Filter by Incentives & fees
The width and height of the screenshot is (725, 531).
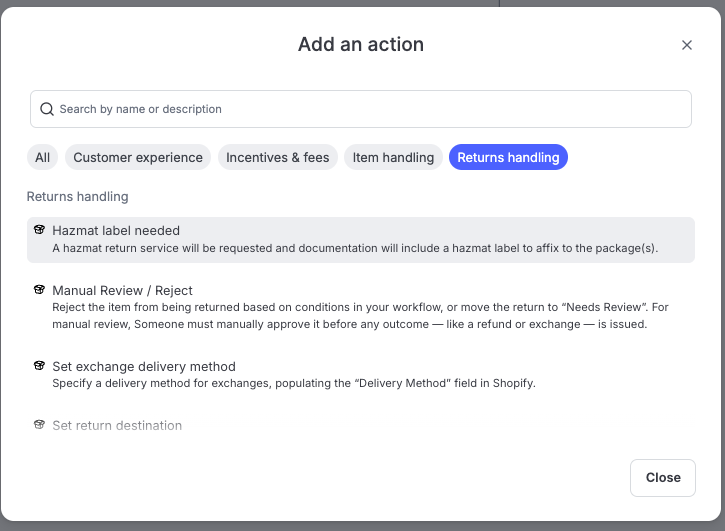tap(277, 157)
